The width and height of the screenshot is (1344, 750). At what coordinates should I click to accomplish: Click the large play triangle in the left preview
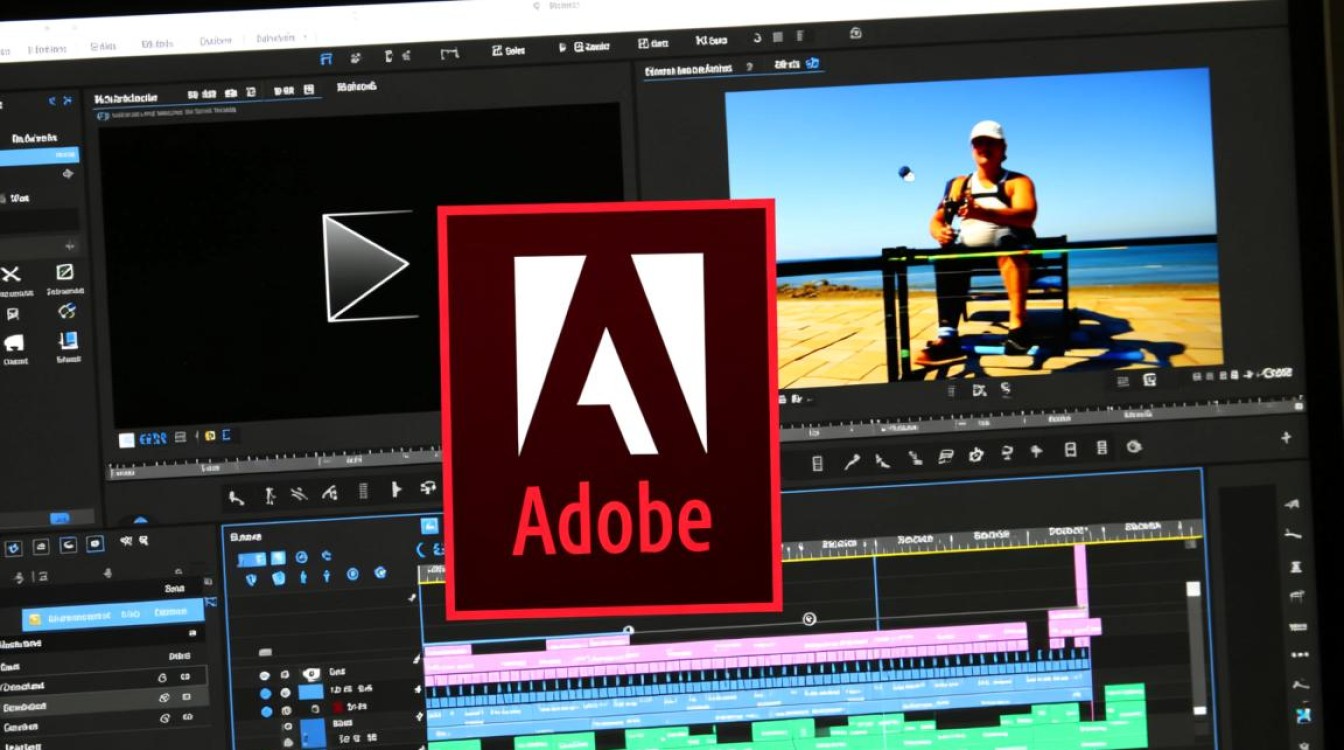click(x=366, y=266)
